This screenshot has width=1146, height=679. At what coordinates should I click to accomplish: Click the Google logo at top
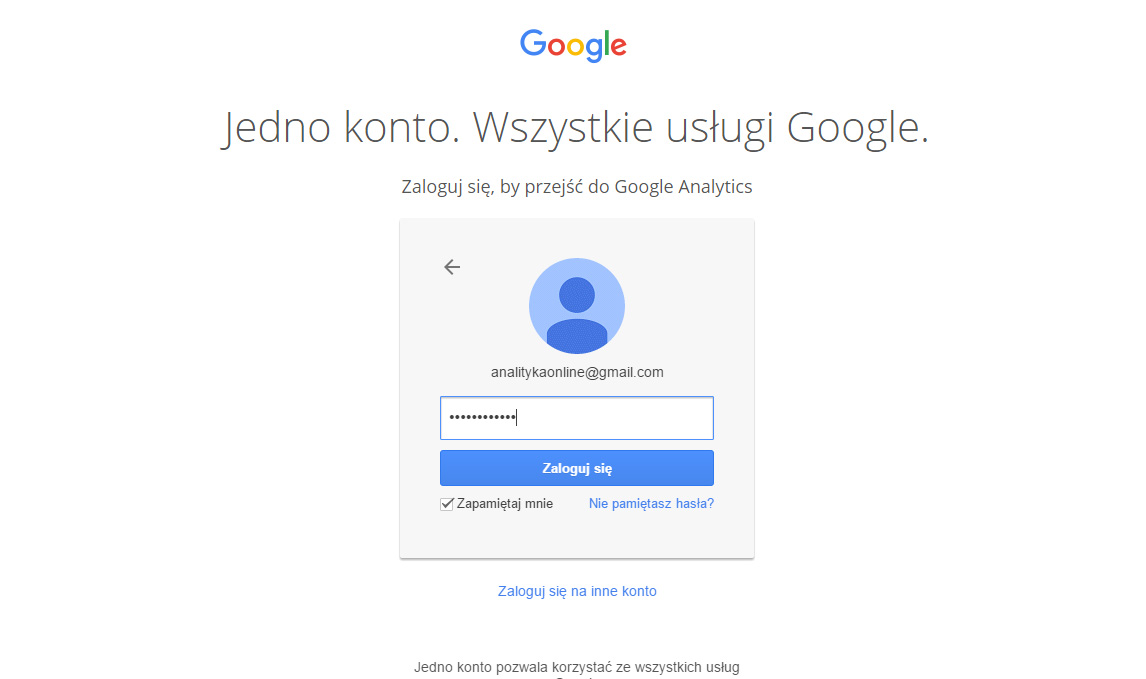click(573, 45)
